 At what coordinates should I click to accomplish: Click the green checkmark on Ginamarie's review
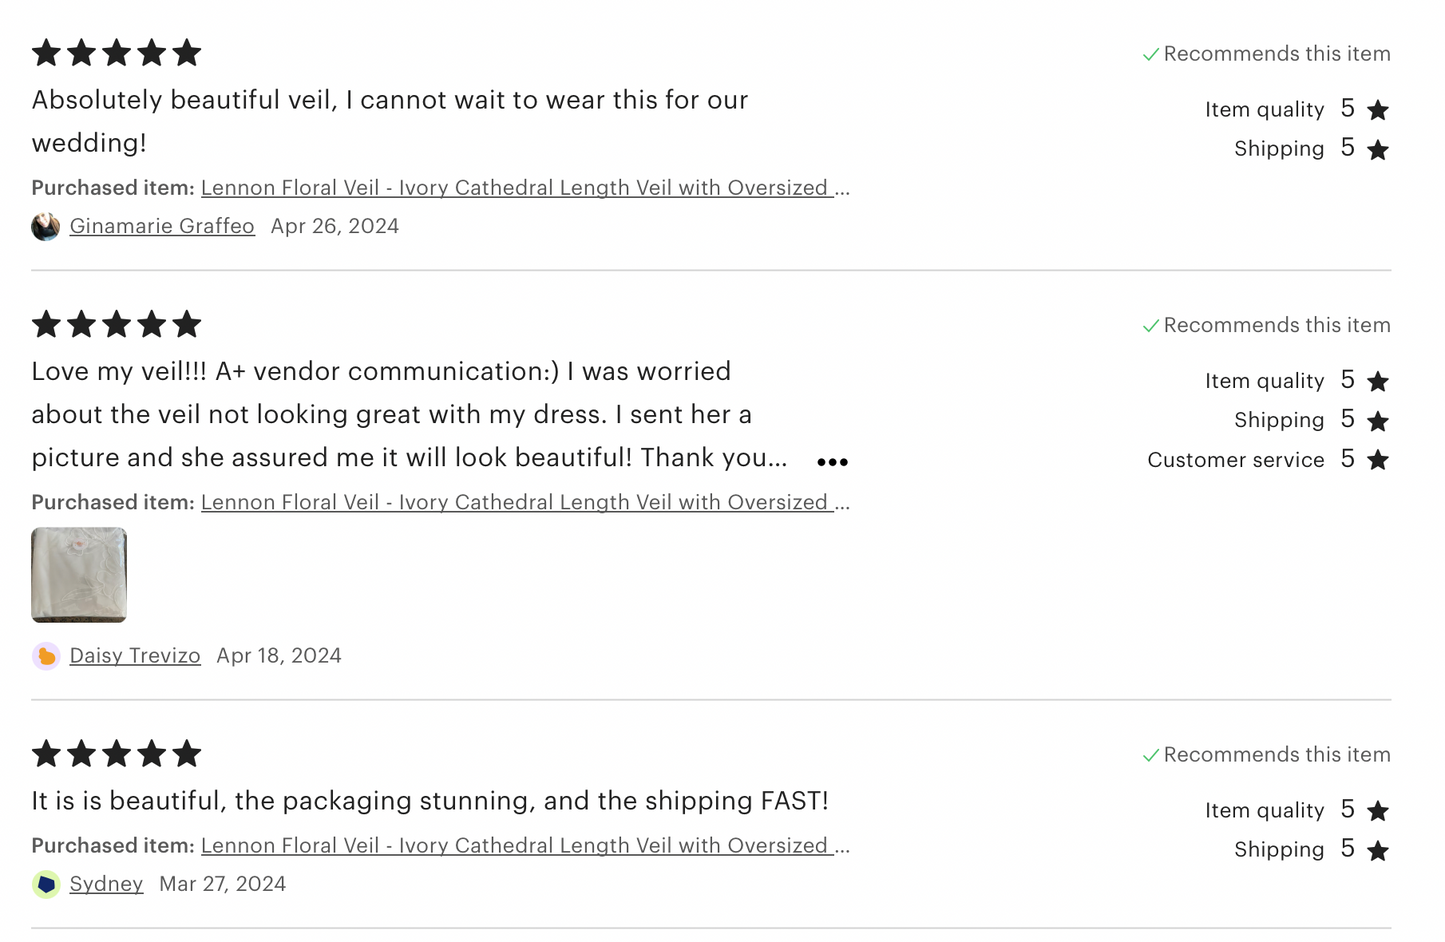coord(1151,55)
